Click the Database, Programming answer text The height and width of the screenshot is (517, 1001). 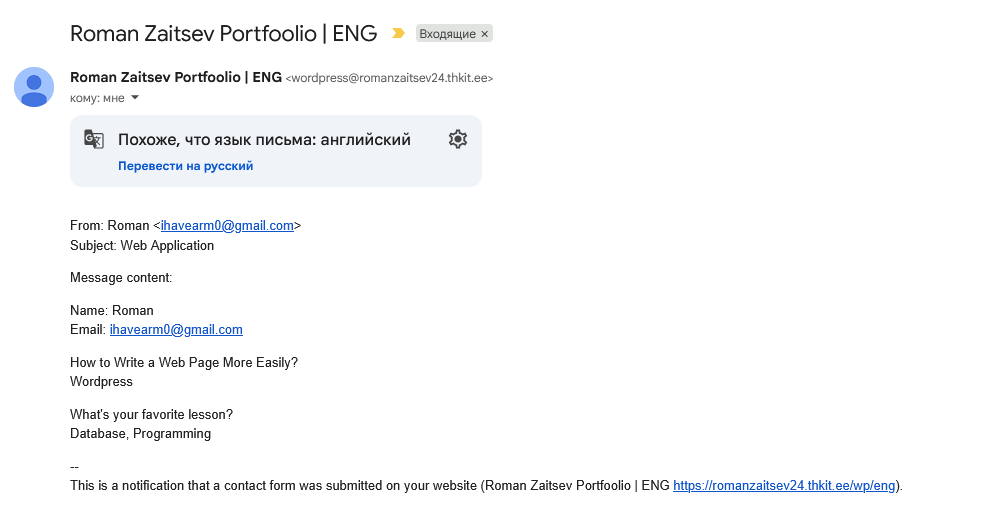point(140,434)
